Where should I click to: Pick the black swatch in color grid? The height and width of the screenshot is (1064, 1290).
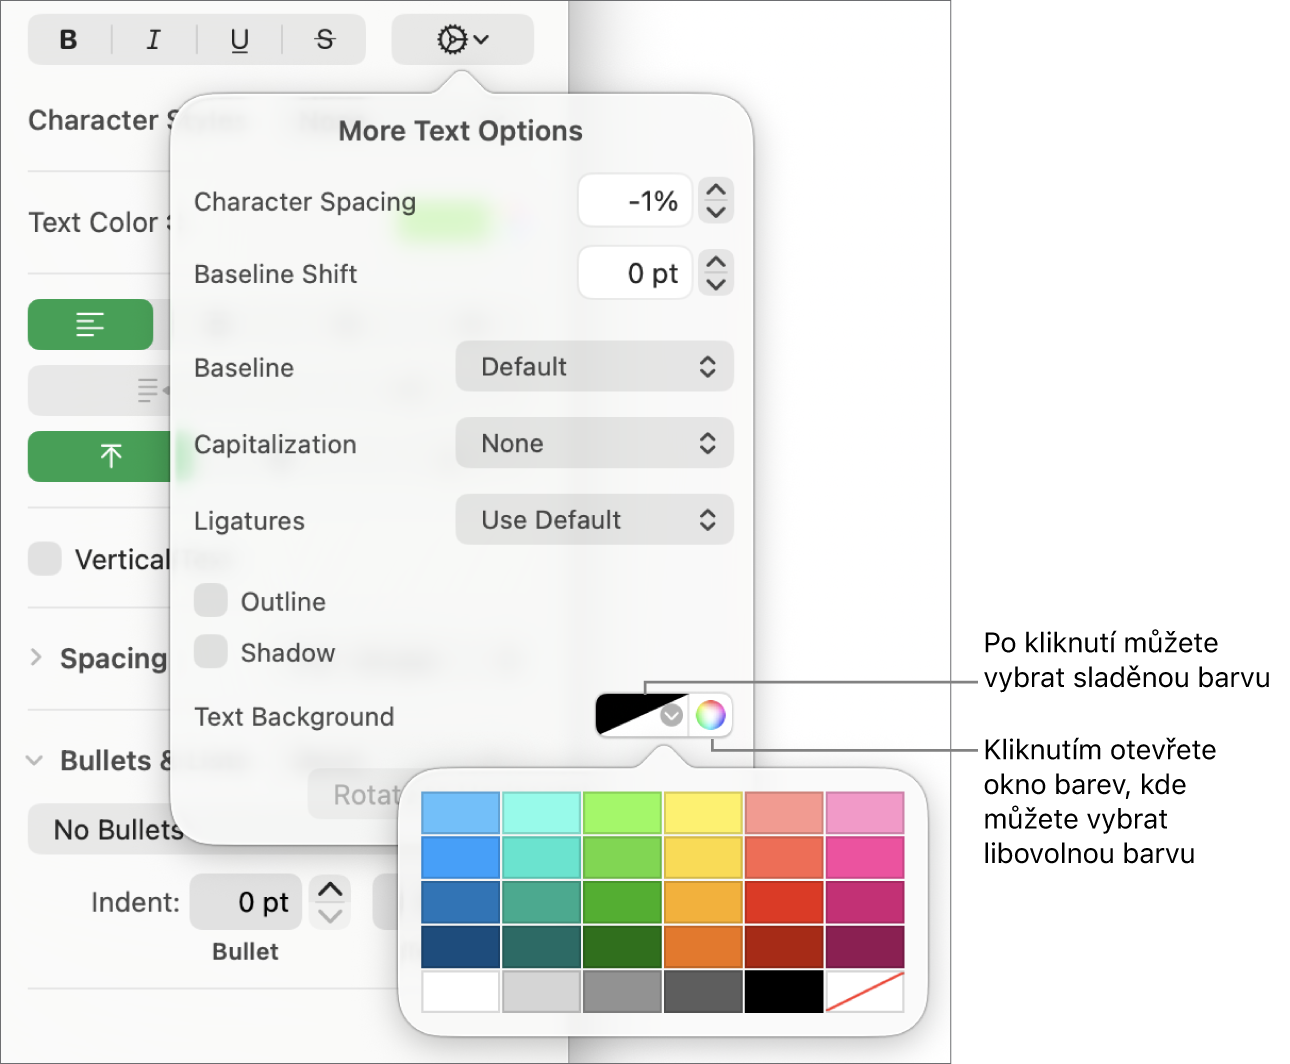784,991
